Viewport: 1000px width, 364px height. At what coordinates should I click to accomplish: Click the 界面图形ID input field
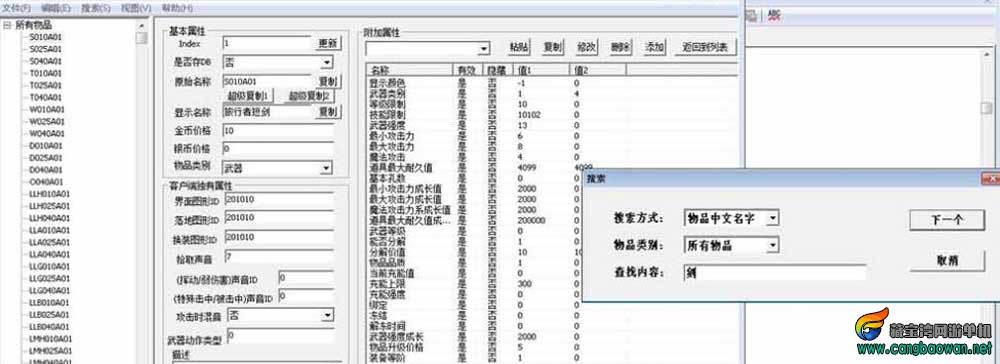[x=279, y=199]
